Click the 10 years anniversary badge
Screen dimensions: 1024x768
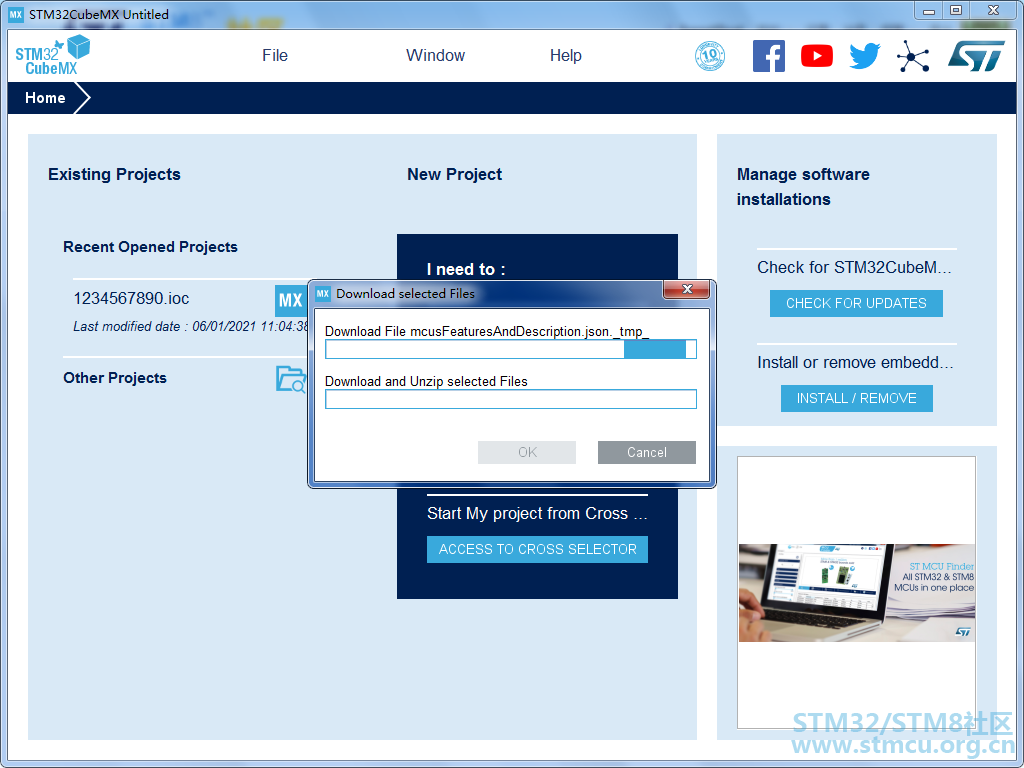click(710, 56)
